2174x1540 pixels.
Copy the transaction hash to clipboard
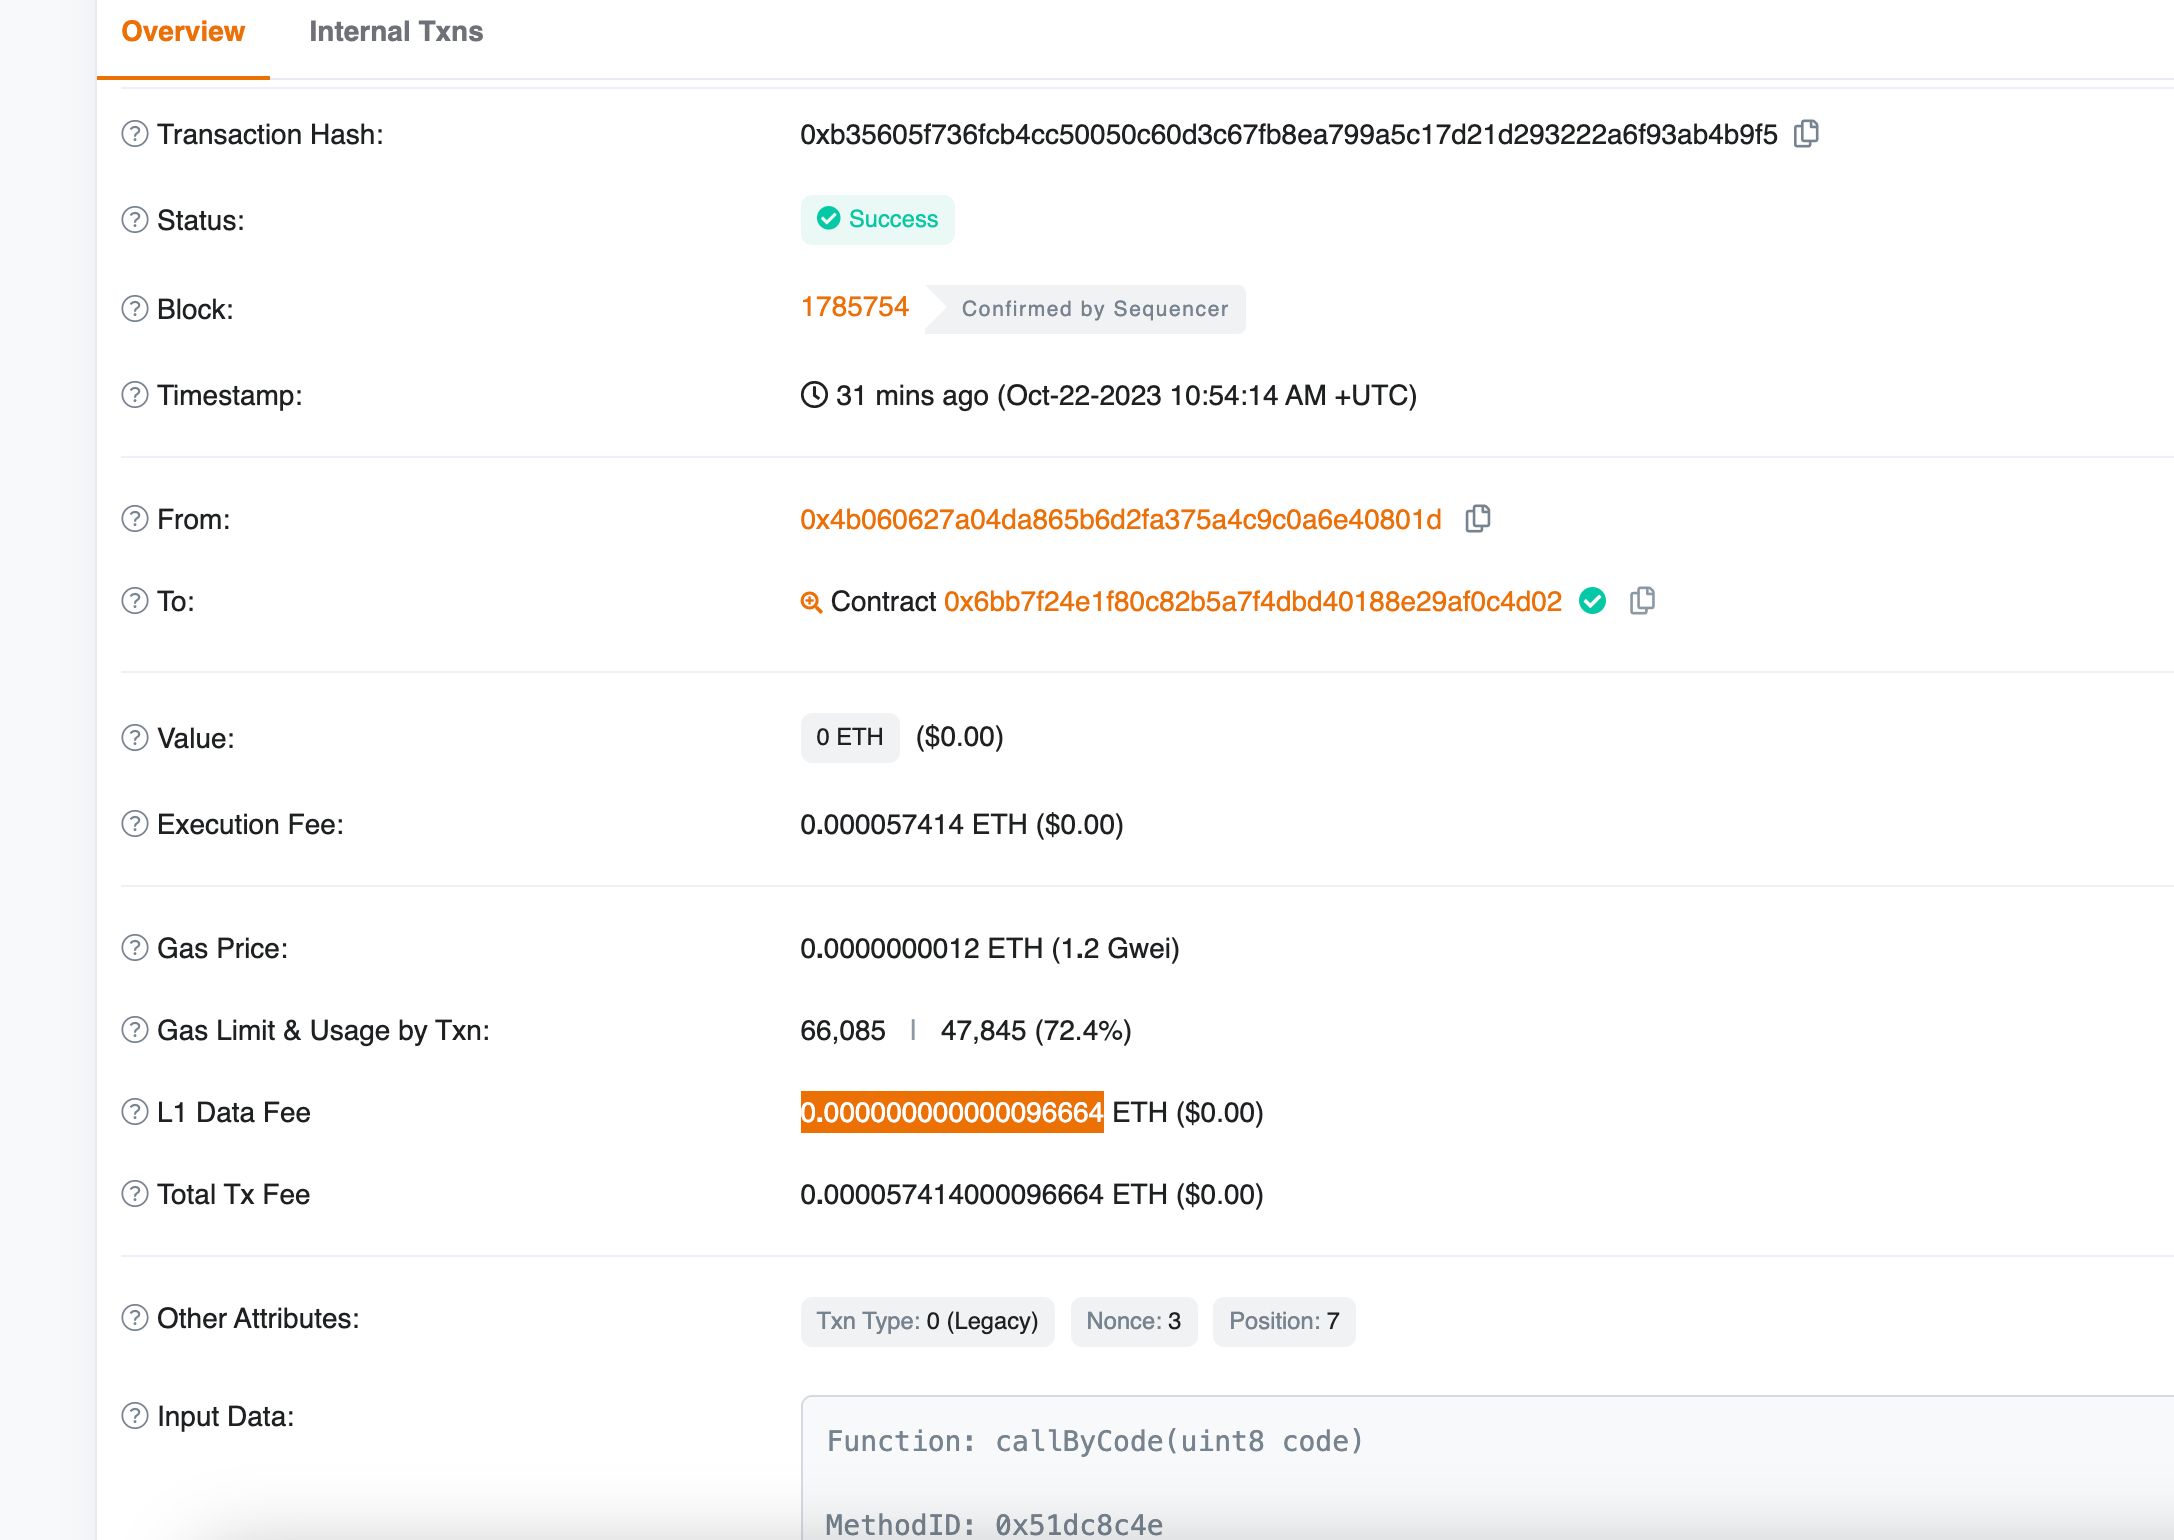1806,134
